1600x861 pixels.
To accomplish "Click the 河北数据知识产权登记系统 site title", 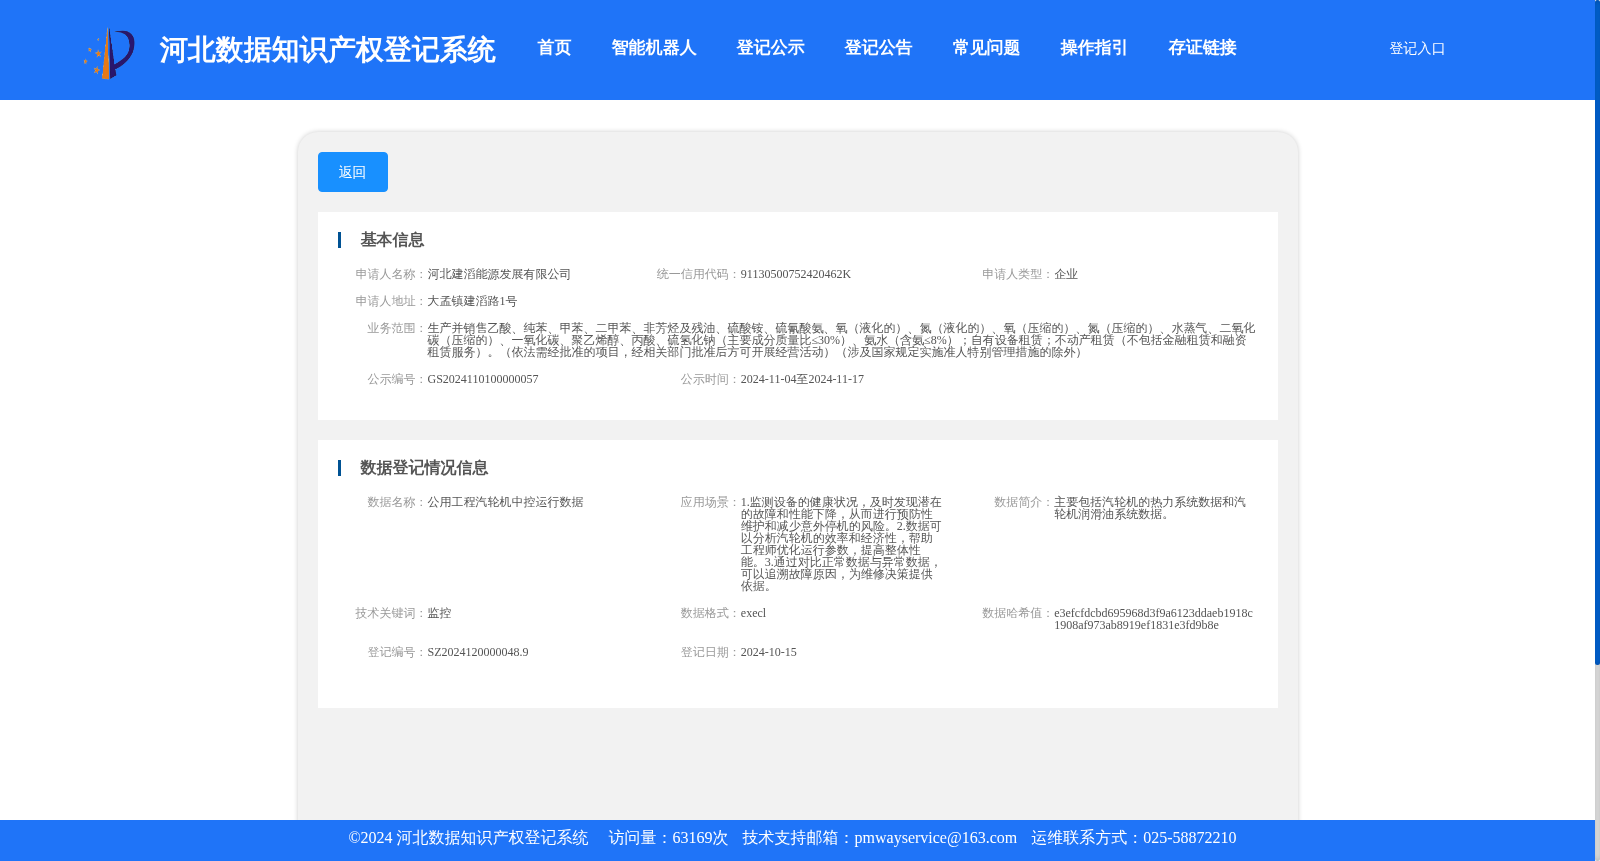I will 327,50.
